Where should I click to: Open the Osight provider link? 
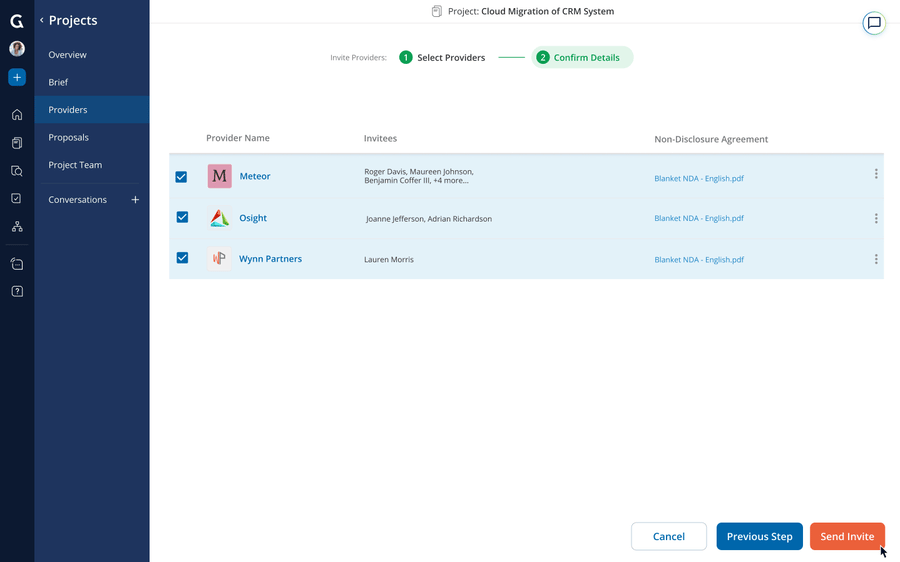253,218
